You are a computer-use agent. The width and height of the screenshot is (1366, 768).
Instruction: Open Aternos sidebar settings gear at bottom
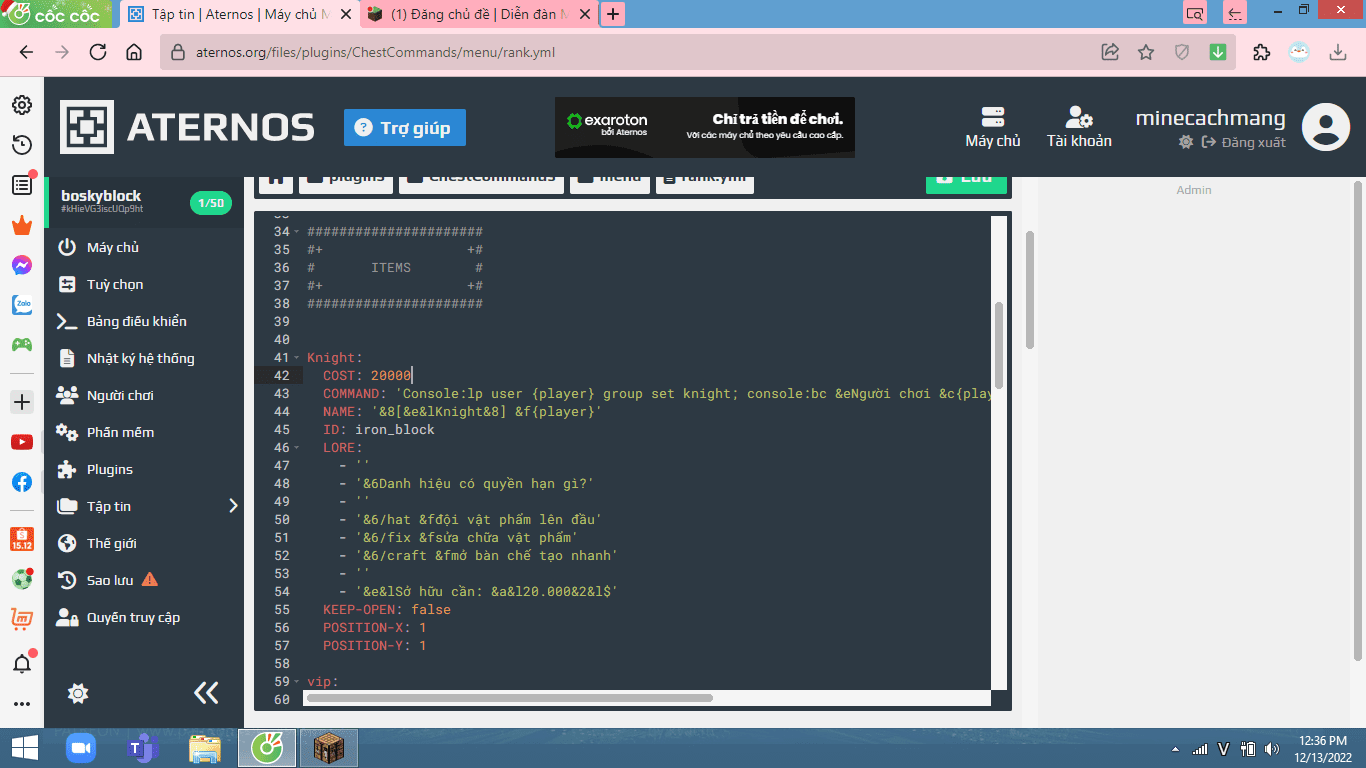click(78, 693)
